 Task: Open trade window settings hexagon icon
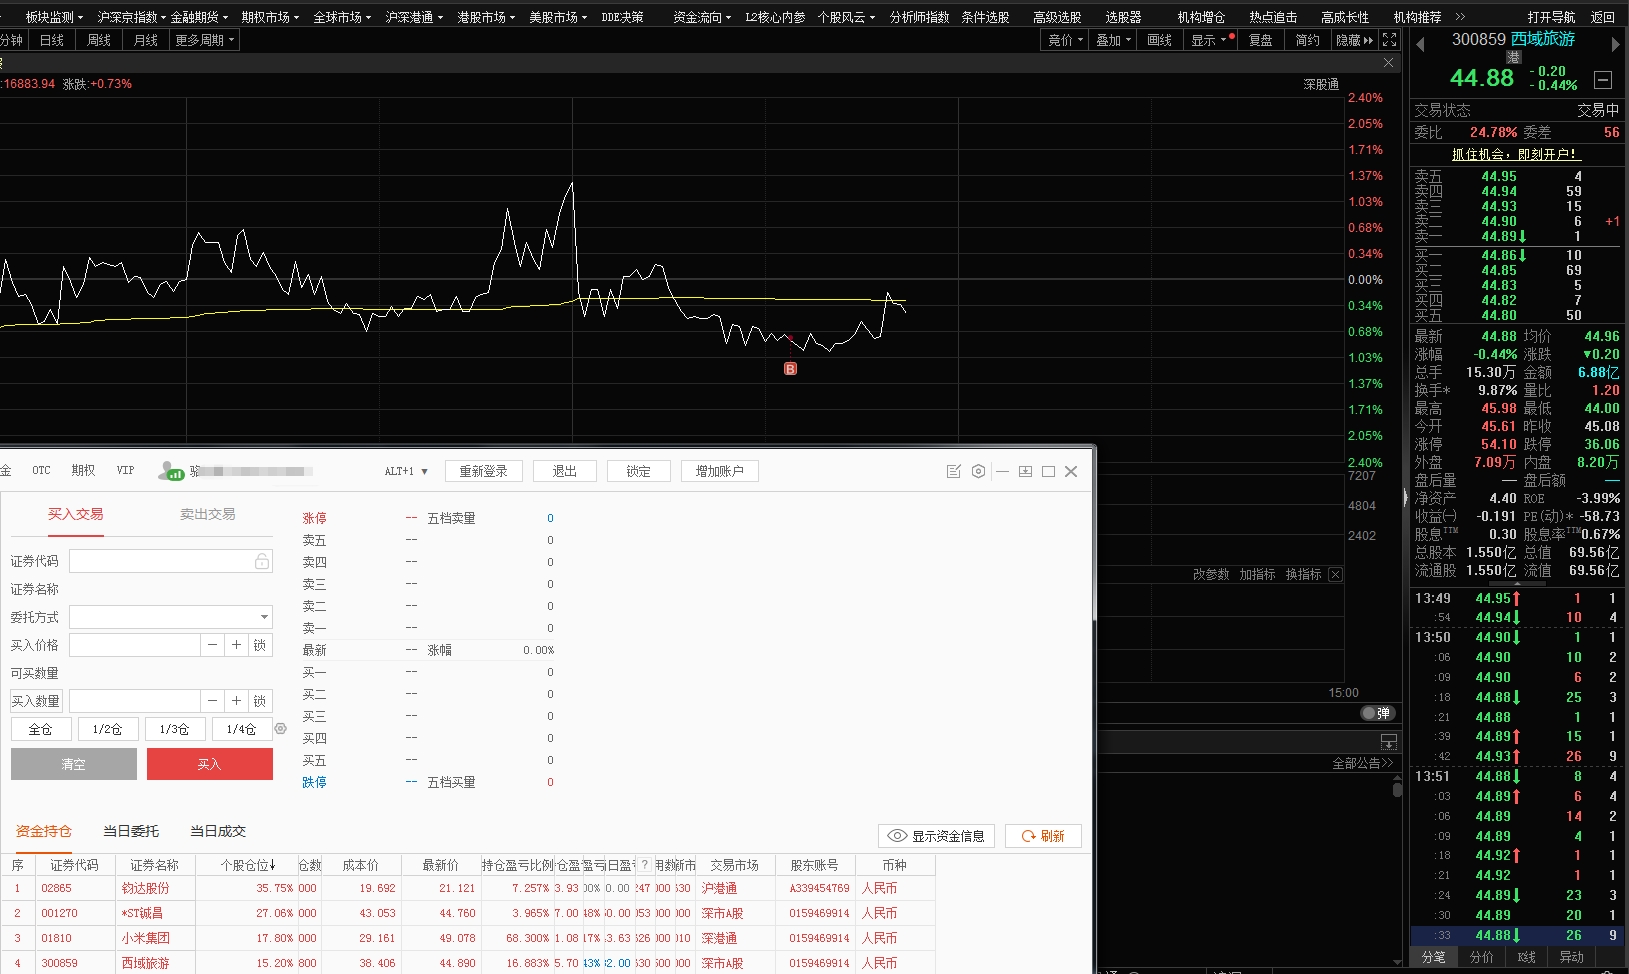click(978, 471)
